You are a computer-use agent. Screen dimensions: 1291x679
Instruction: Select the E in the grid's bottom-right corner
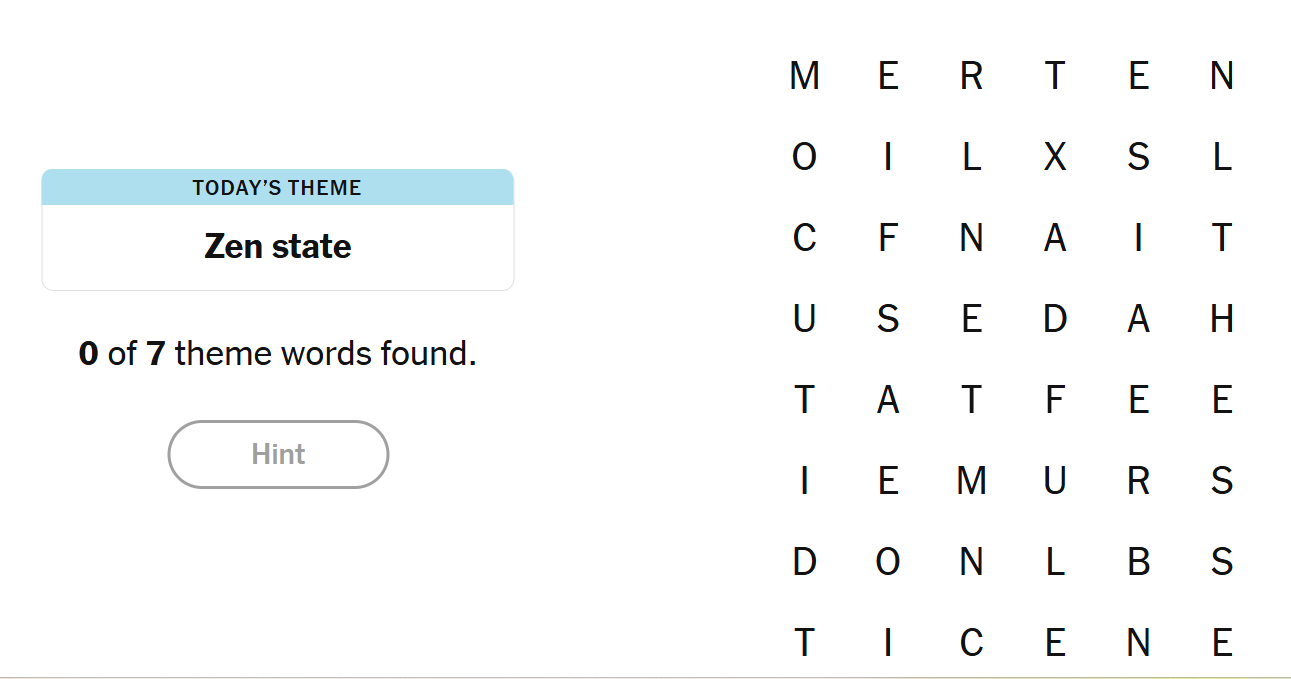1222,642
